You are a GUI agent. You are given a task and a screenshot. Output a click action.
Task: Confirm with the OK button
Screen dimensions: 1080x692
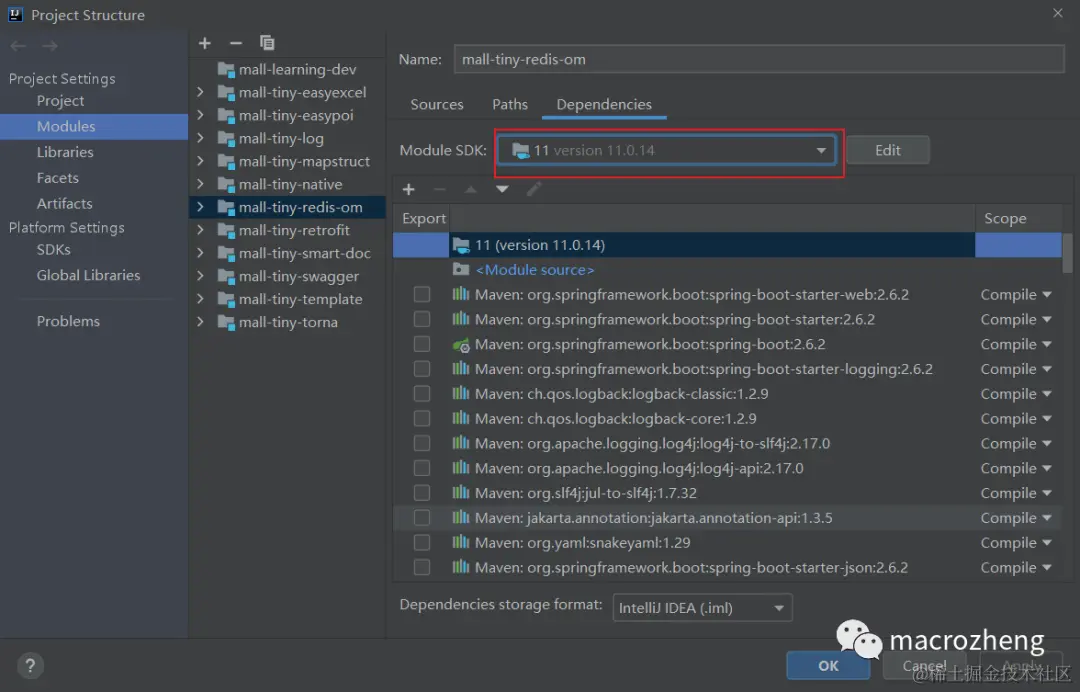coord(828,666)
